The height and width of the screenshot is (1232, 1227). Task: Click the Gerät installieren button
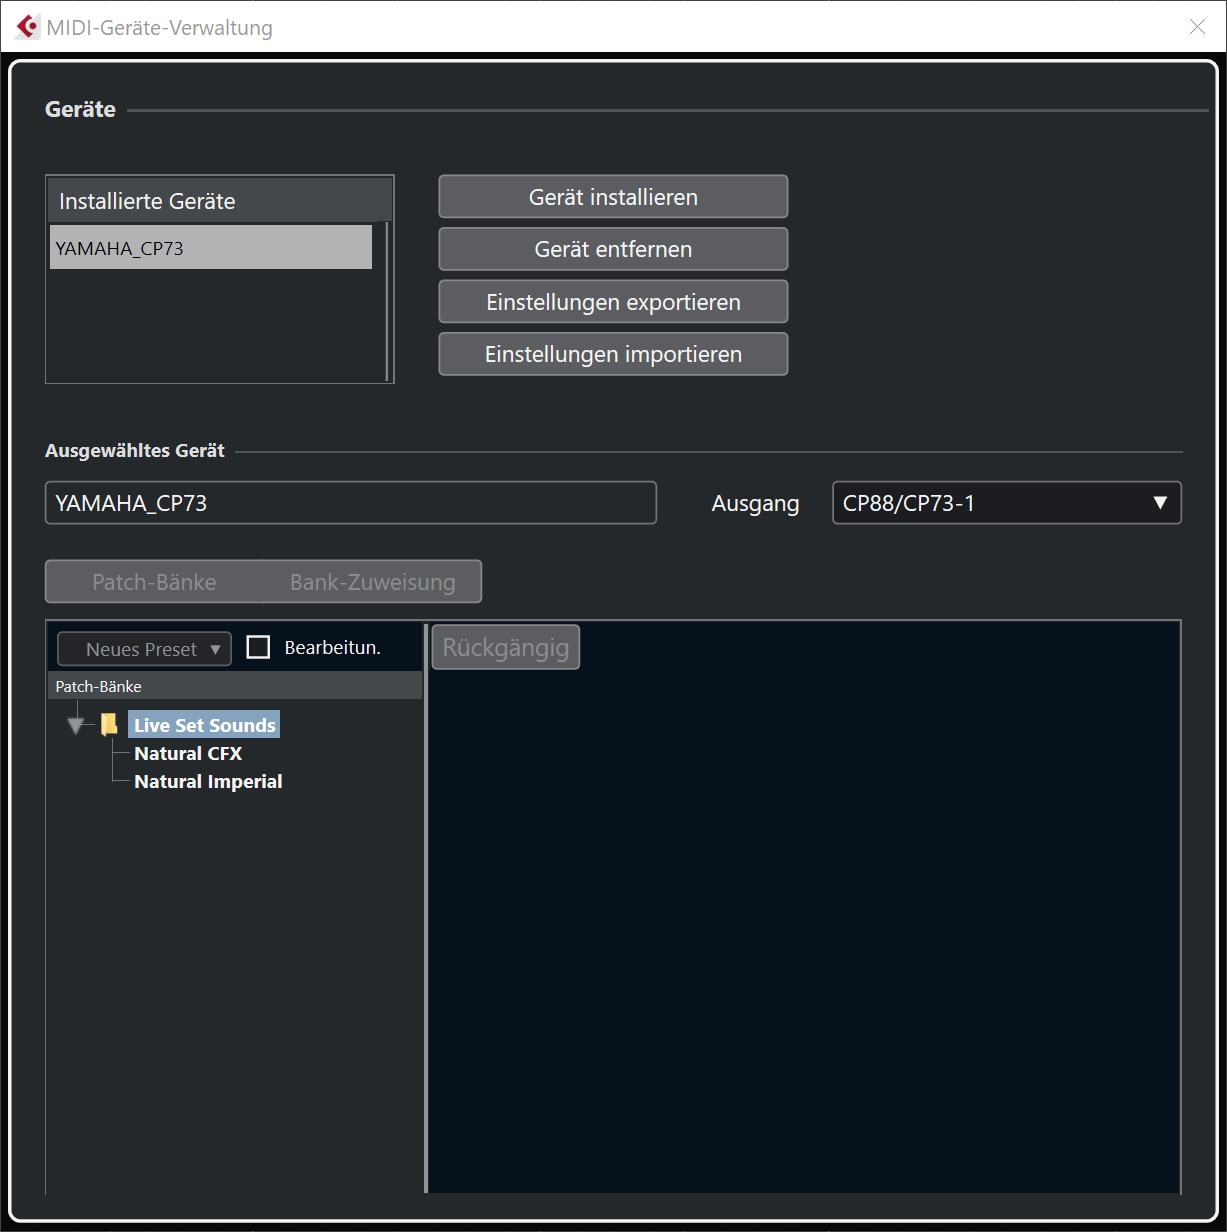pyautogui.click(x=613, y=197)
